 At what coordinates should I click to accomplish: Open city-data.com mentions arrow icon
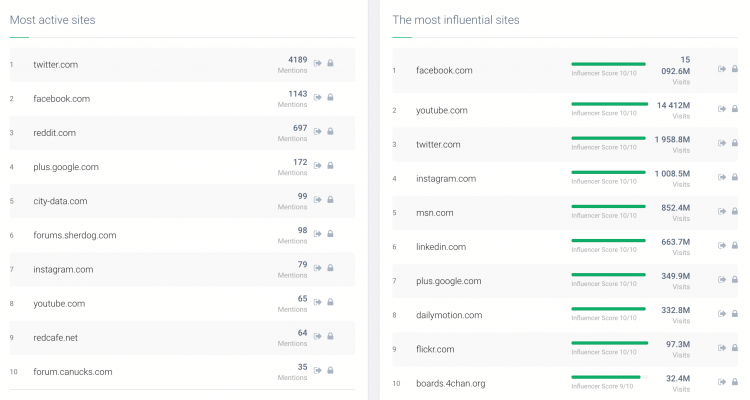point(318,200)
